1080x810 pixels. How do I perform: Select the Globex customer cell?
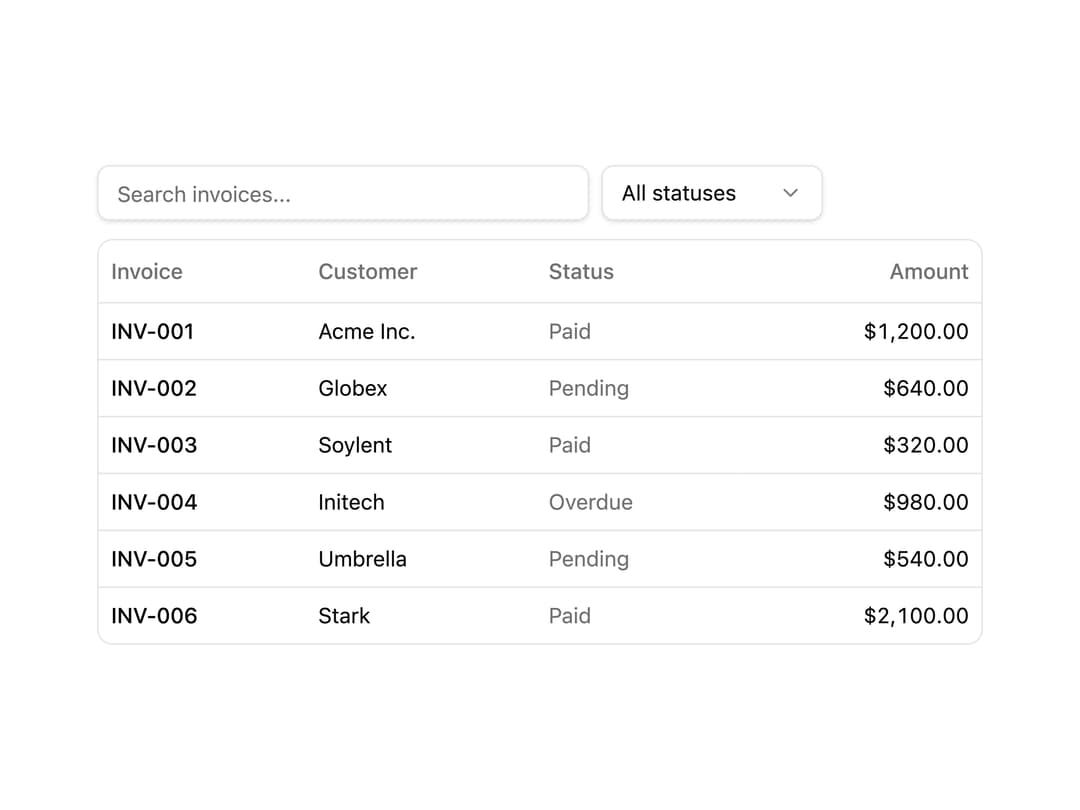pos(353,388)
